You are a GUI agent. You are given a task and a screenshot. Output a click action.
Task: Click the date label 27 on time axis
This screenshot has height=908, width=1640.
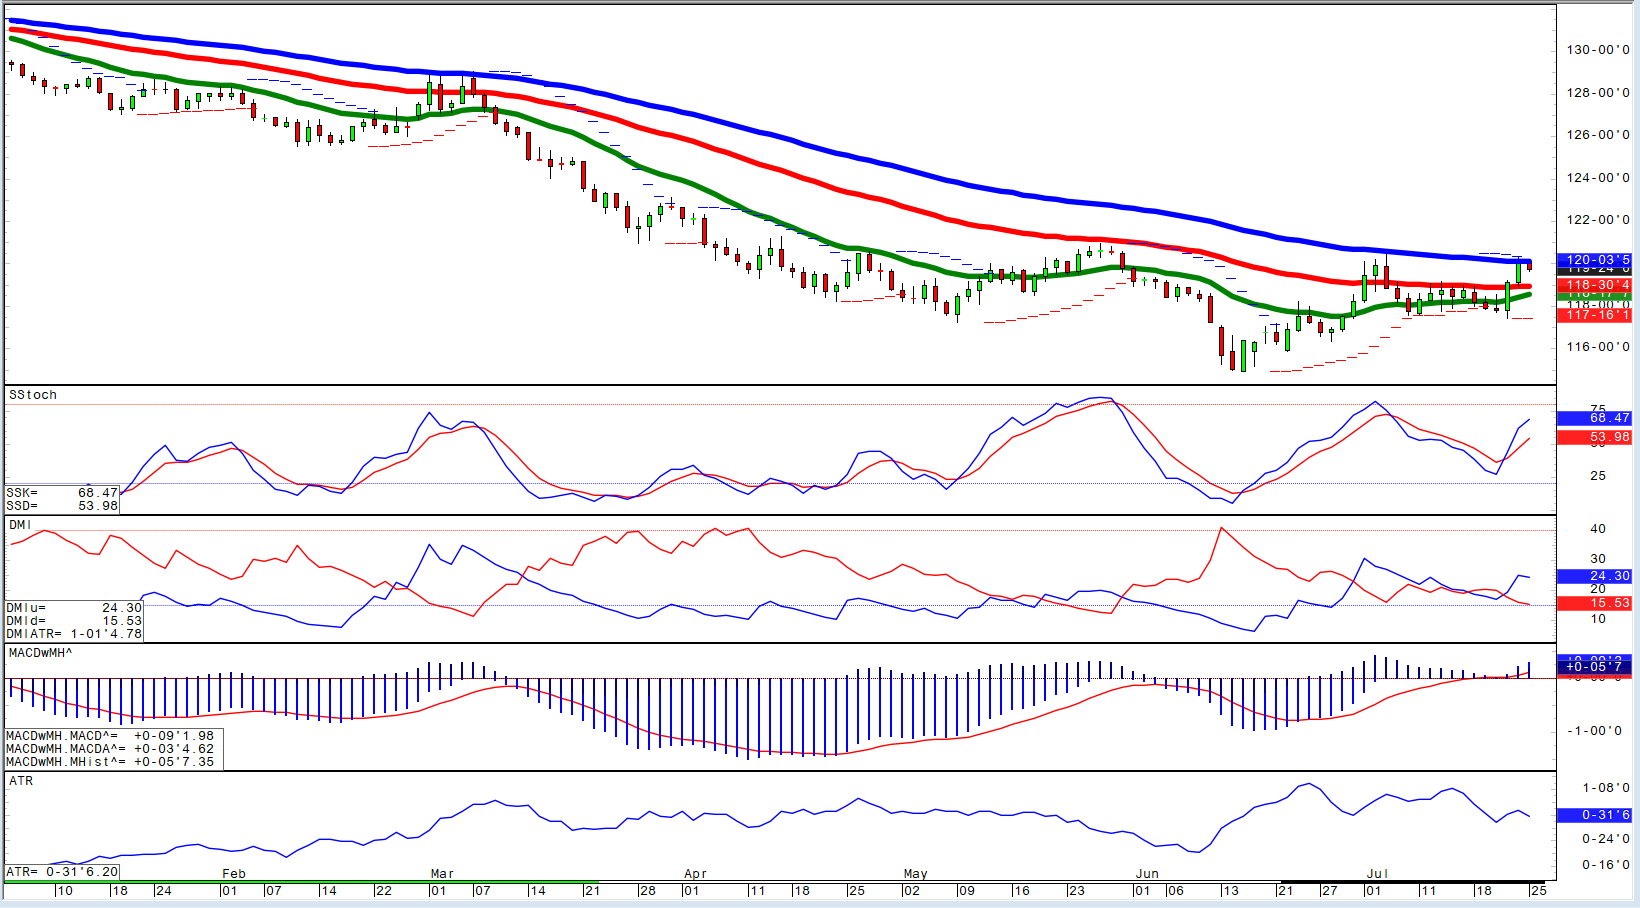point(1329,891)
